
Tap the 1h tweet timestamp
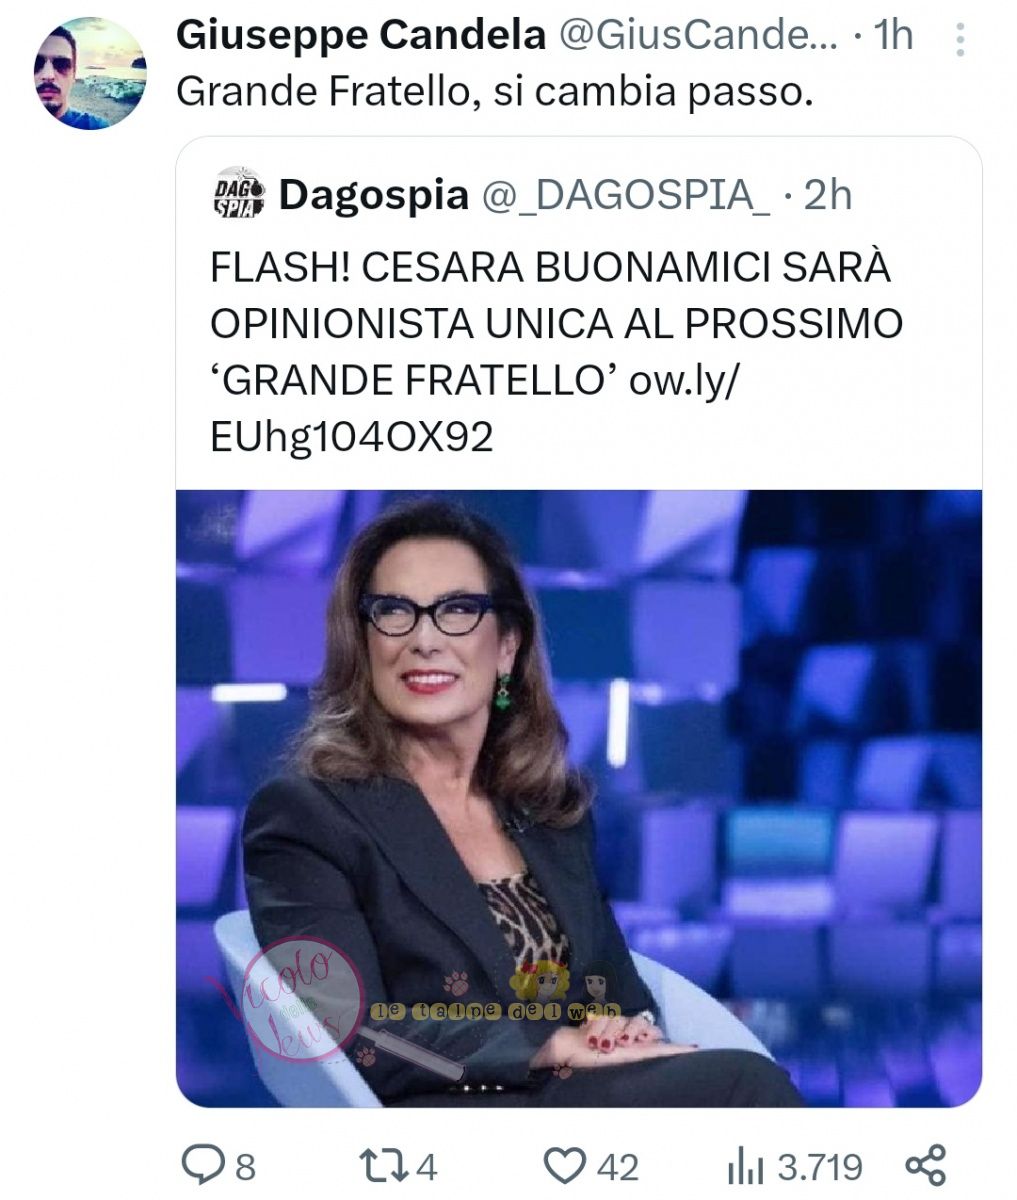pyautogui.click(x=893, y=36)
